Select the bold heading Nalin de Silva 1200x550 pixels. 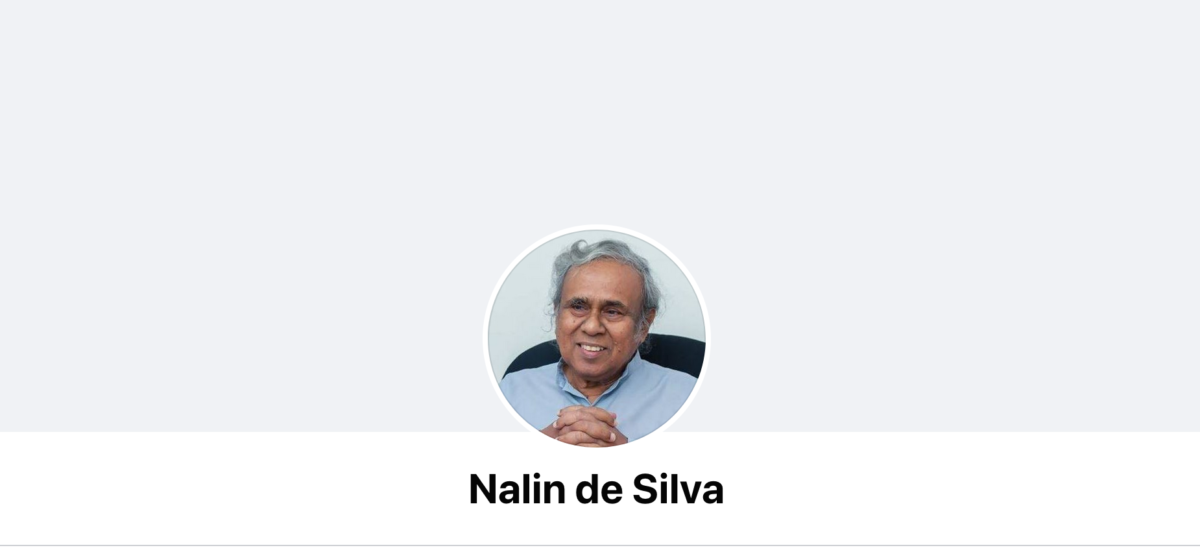[x=596, y=489]
